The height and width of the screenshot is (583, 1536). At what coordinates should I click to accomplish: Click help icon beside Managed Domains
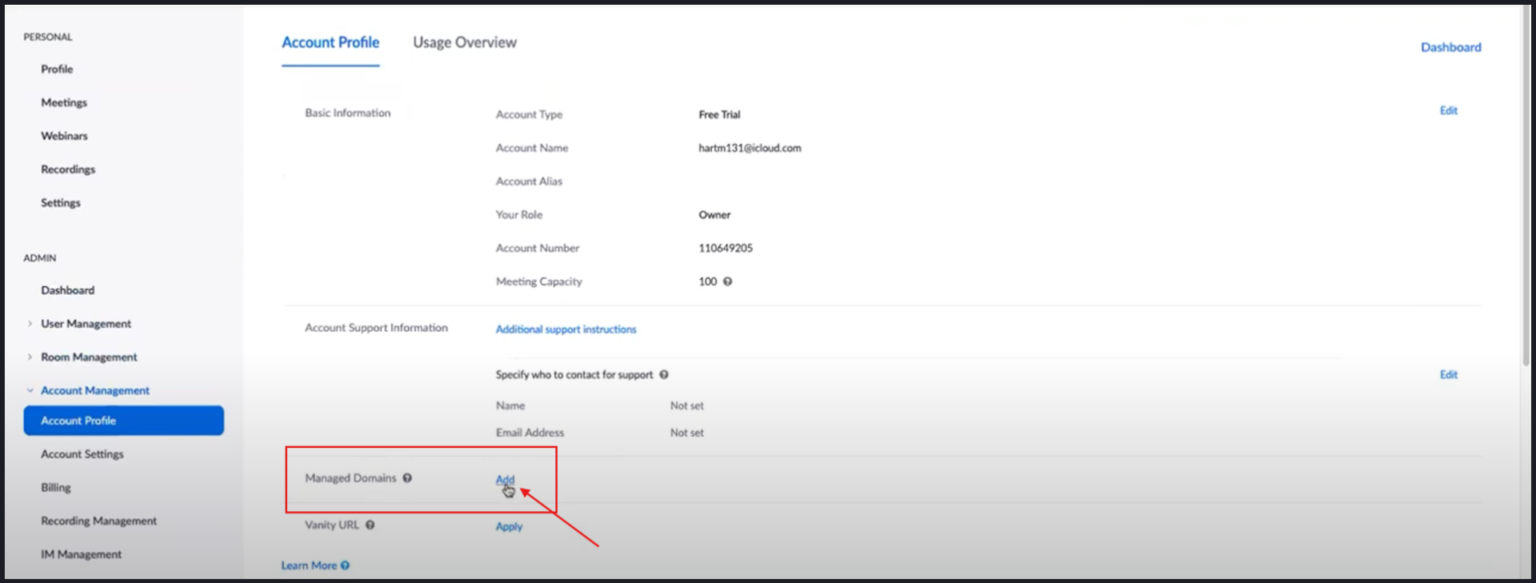[x=407, y=478]
